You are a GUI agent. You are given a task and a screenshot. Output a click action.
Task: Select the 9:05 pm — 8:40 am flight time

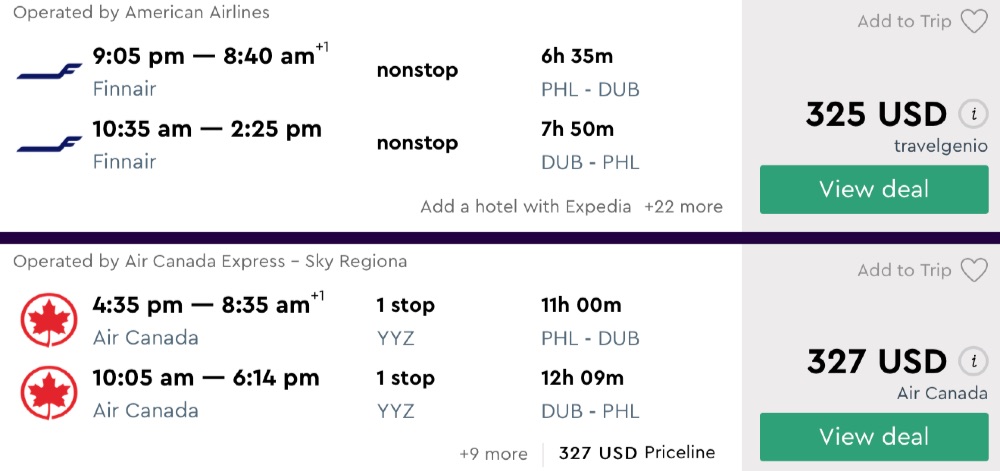point(204,57)
